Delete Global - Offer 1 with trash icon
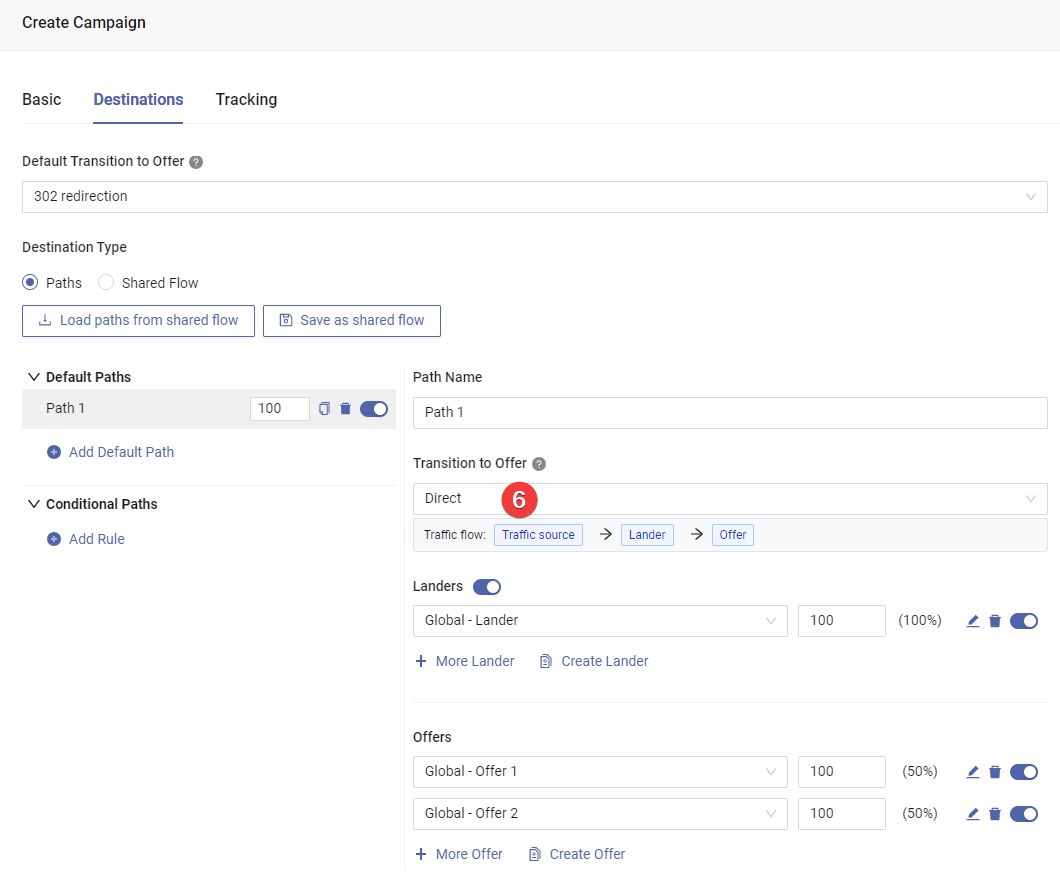This screenshot has width=1060, height=876. point(994,772)
